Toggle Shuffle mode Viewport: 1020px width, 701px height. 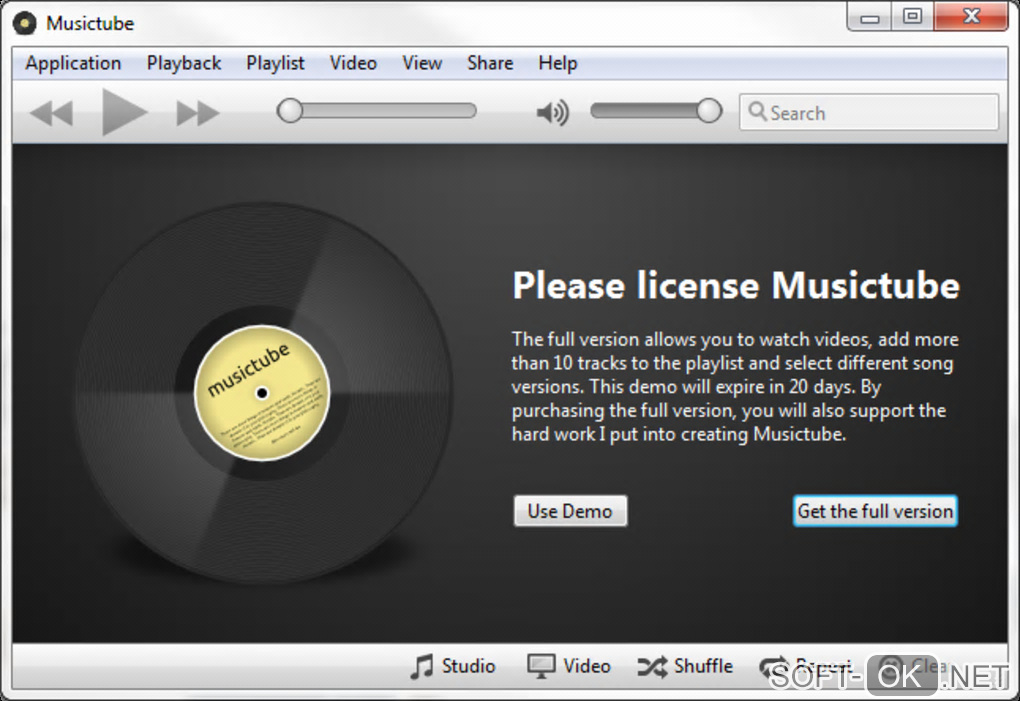click(685, 667)
